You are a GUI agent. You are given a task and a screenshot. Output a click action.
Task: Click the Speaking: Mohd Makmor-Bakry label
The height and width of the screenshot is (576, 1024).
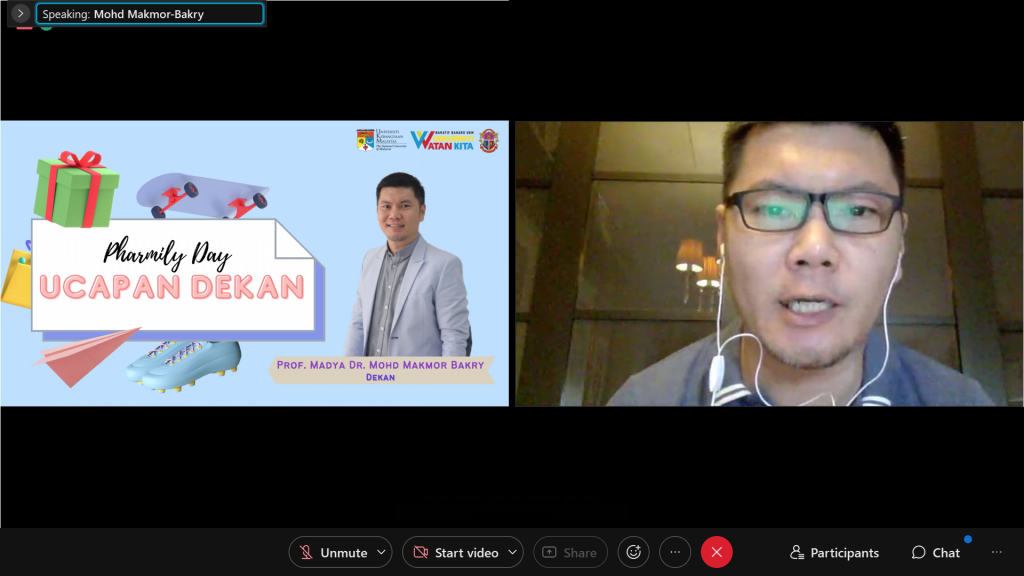pos(150,14)
